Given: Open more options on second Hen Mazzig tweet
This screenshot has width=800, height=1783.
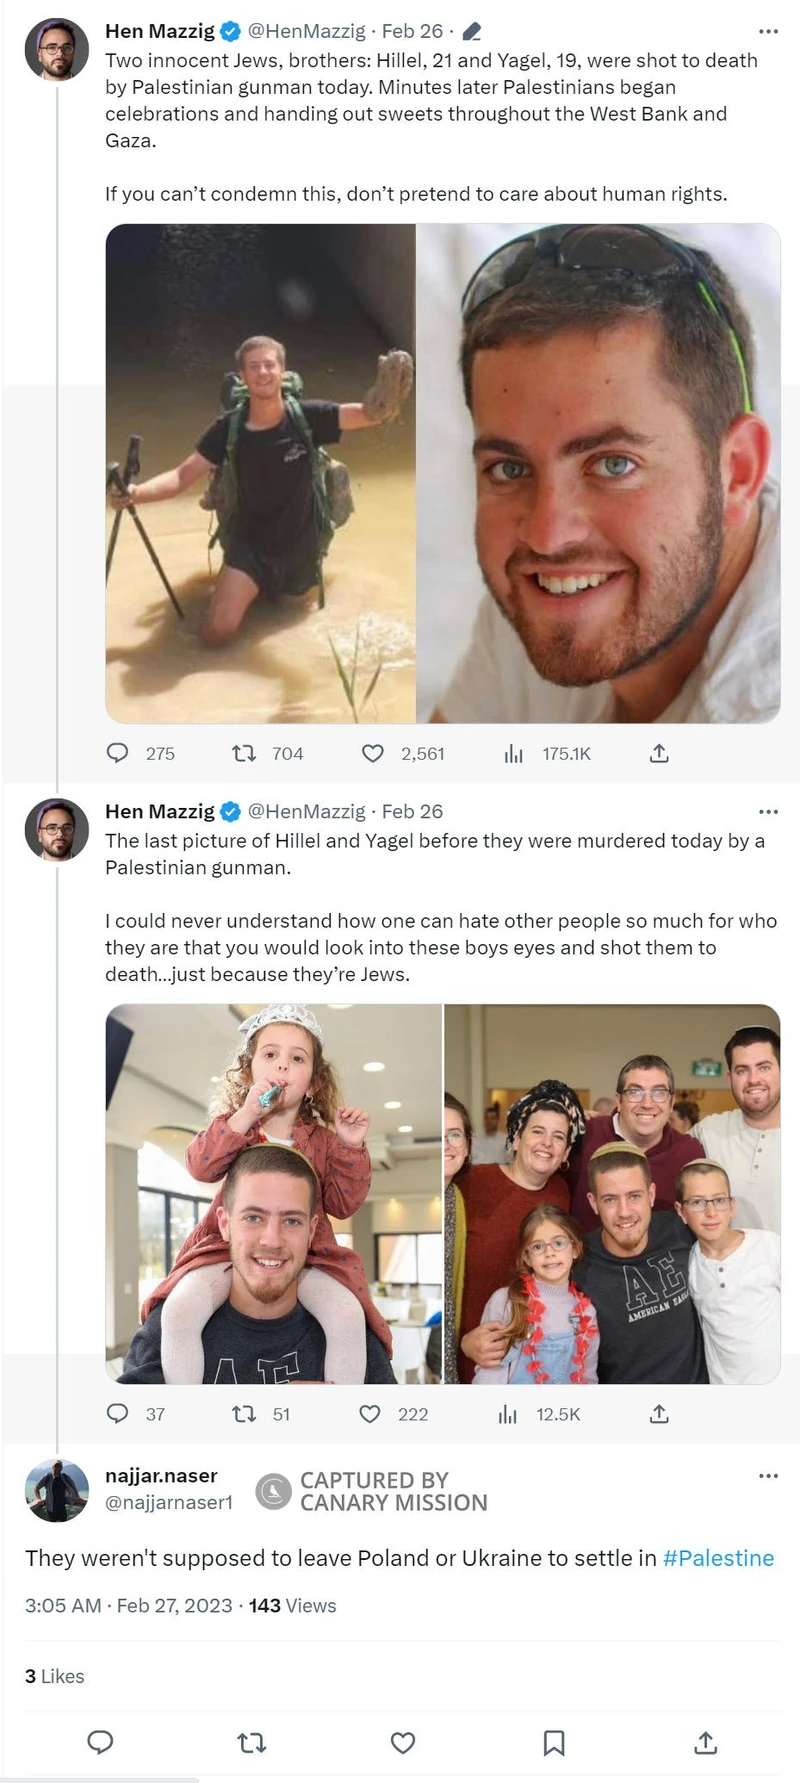Looking at the screenshot, I should pyautogui.click(x=768, y=812).
